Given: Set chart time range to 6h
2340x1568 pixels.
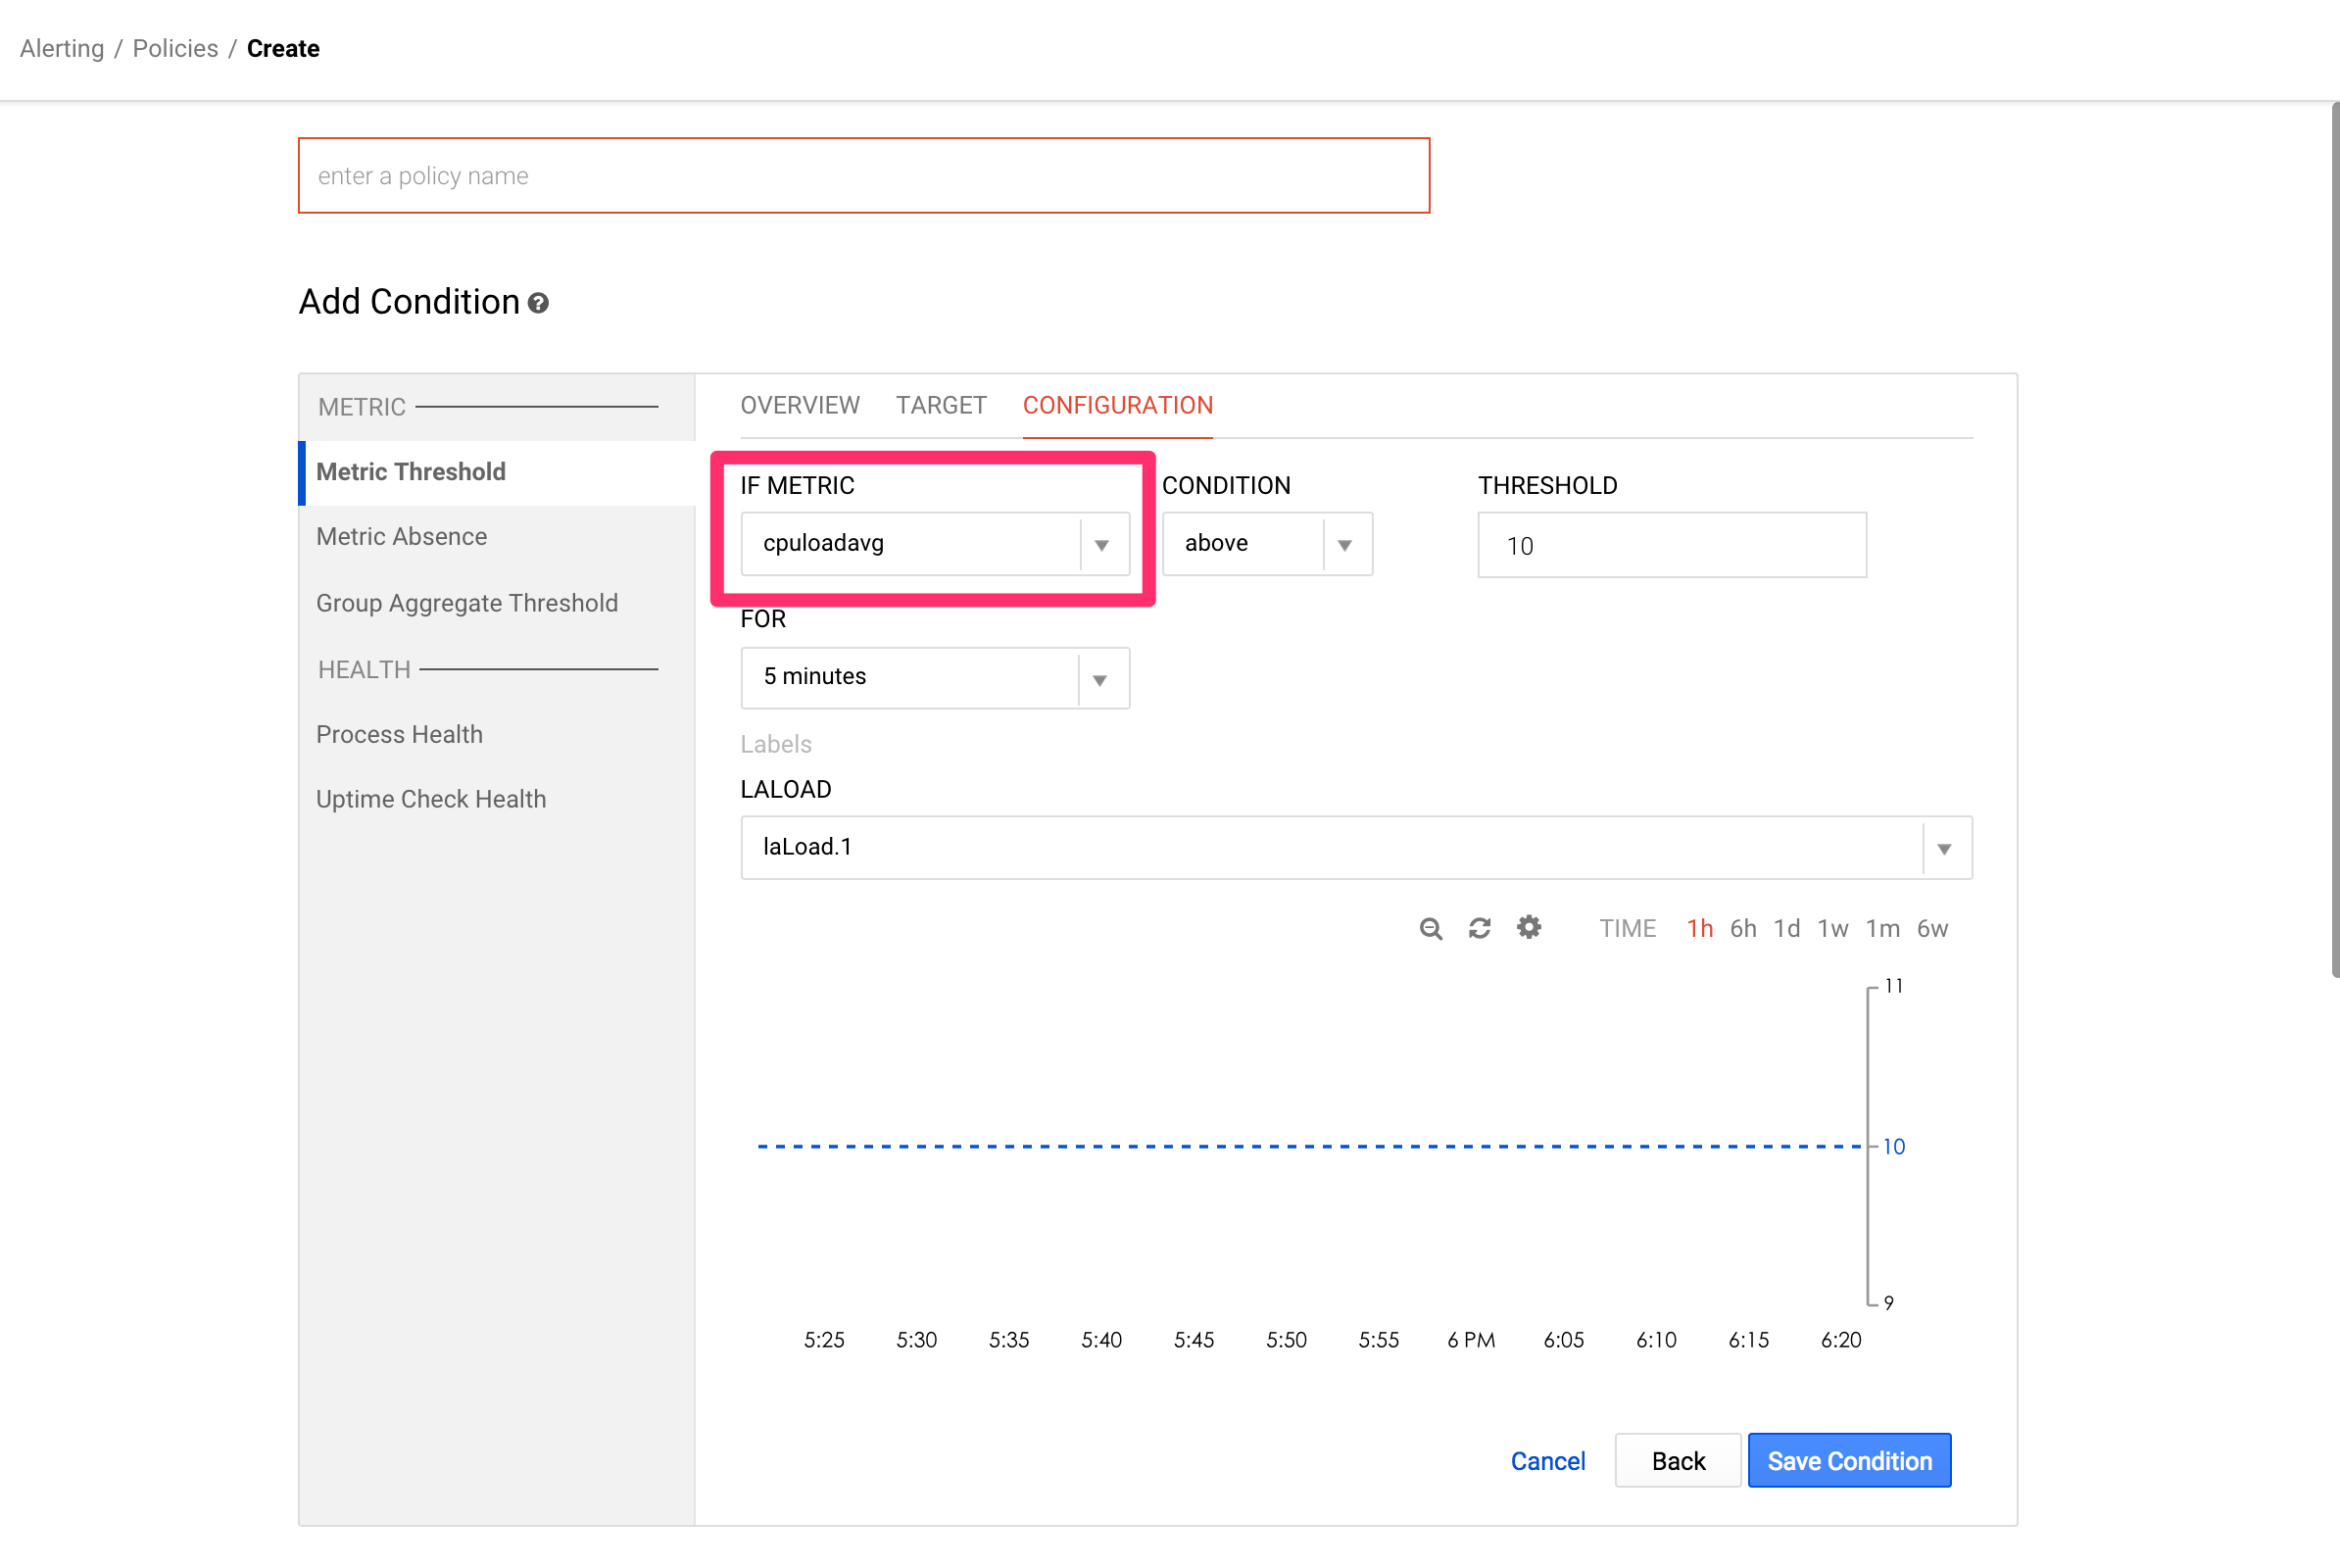Looking at the screenshot, I should [1742, 928].
